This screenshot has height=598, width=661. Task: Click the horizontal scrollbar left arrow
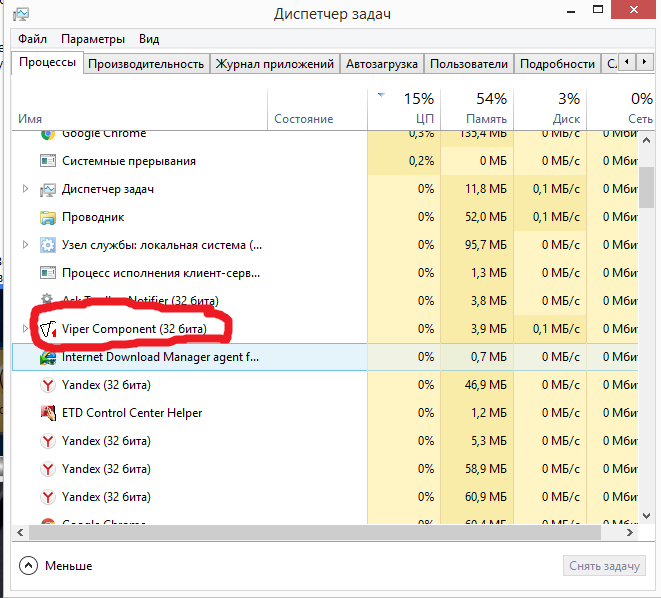[x=20, y=533]
